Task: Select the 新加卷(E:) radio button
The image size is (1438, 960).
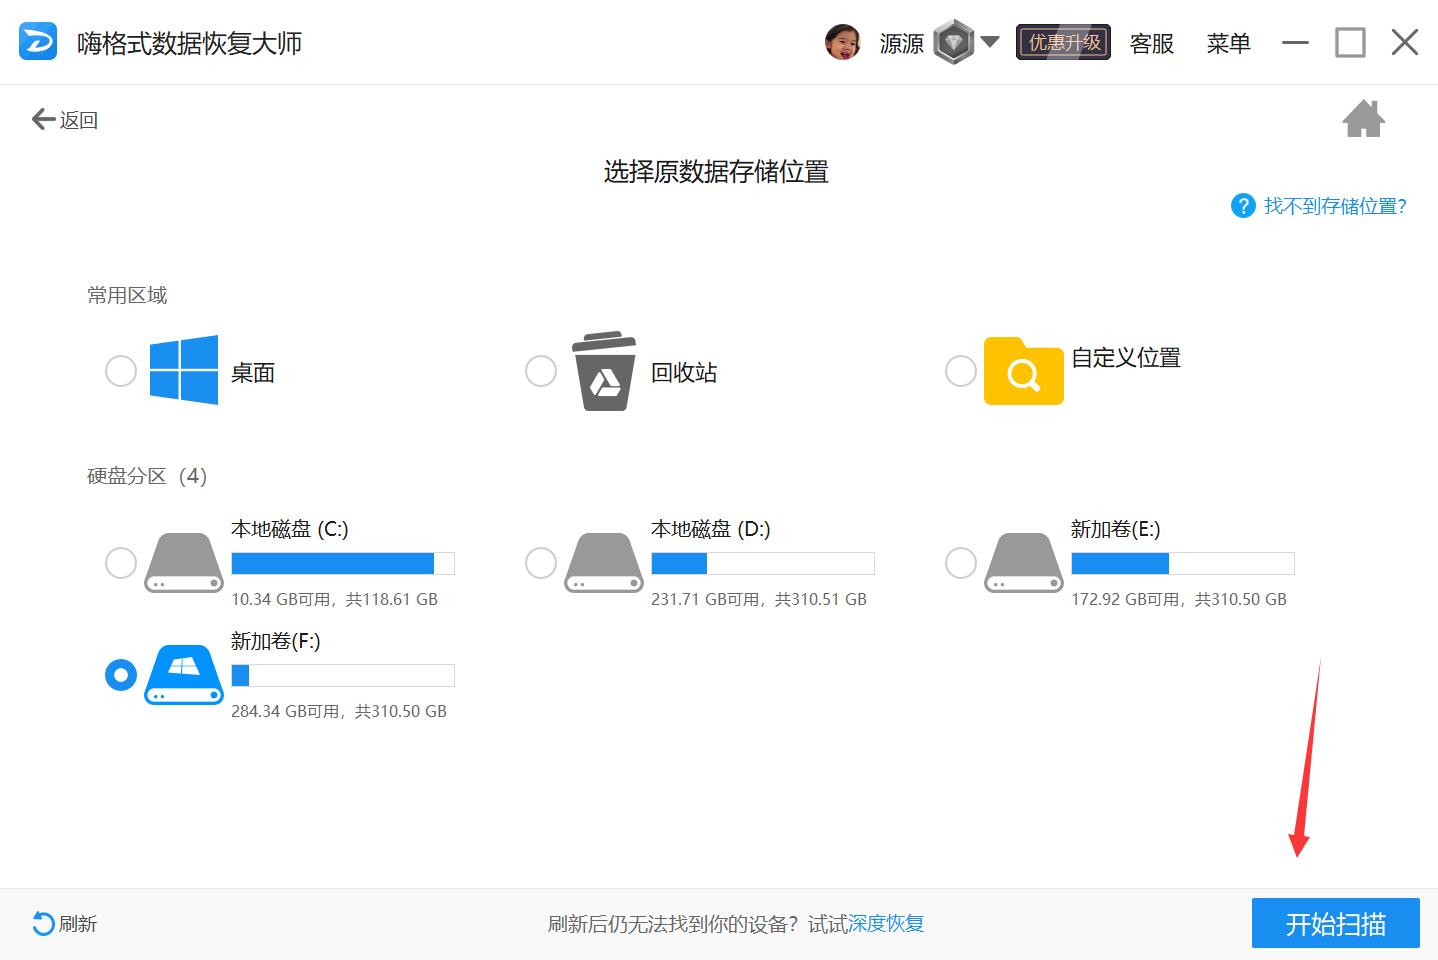Action: coord(960,563)
